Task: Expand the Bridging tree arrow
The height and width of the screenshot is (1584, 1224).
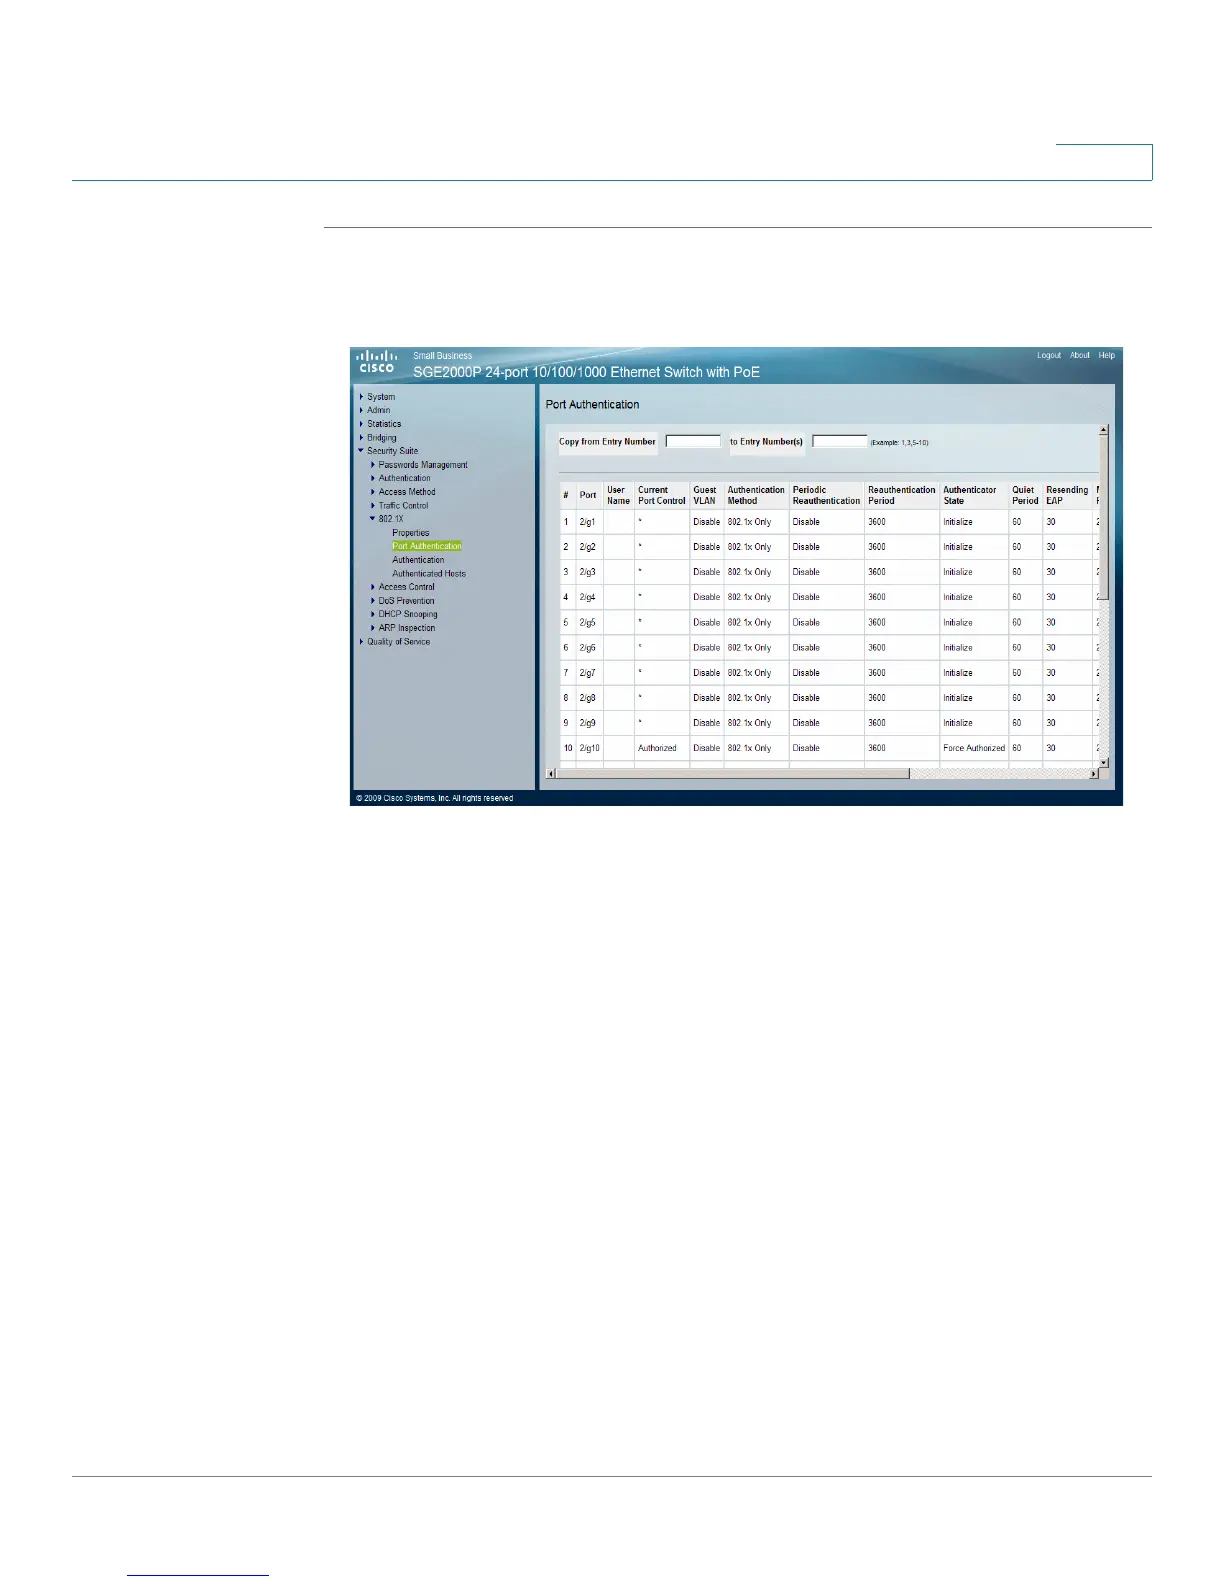Action: click(x=361, y=437)
